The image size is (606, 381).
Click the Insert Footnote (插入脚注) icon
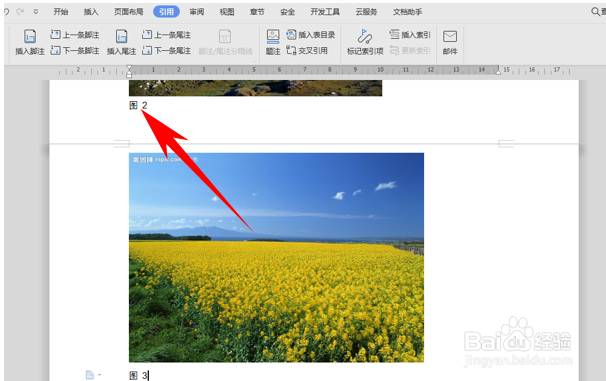pyautogui.click(x=30, y=37)
